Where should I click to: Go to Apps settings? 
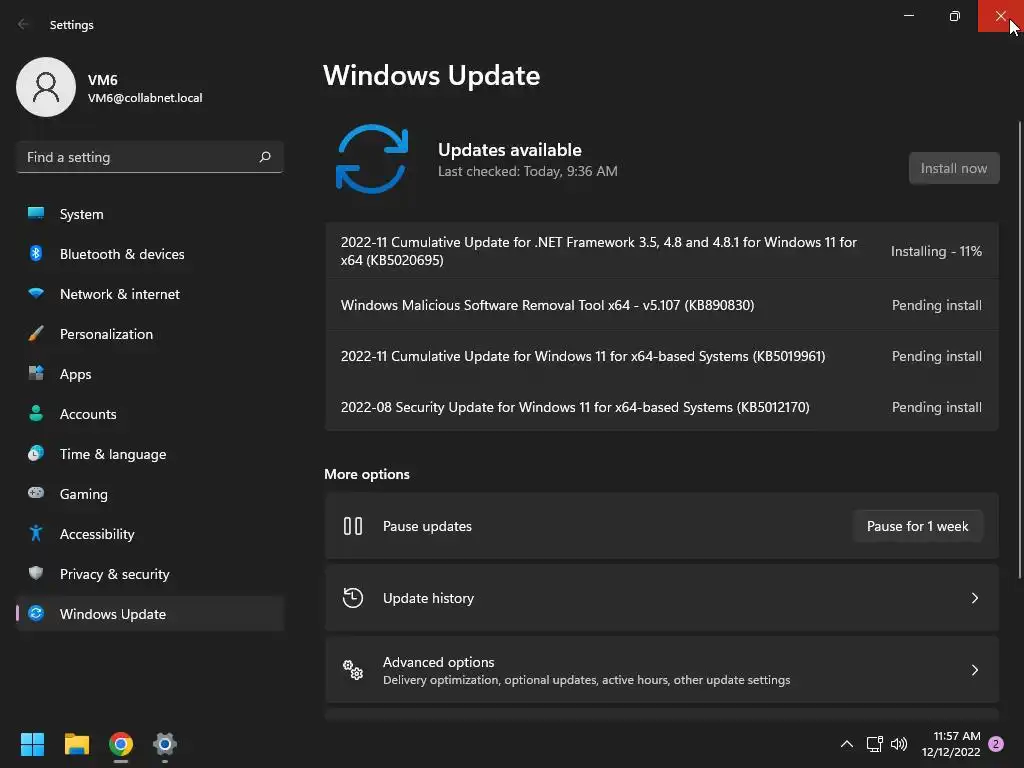pyautogui.click(x=150, y=374)
